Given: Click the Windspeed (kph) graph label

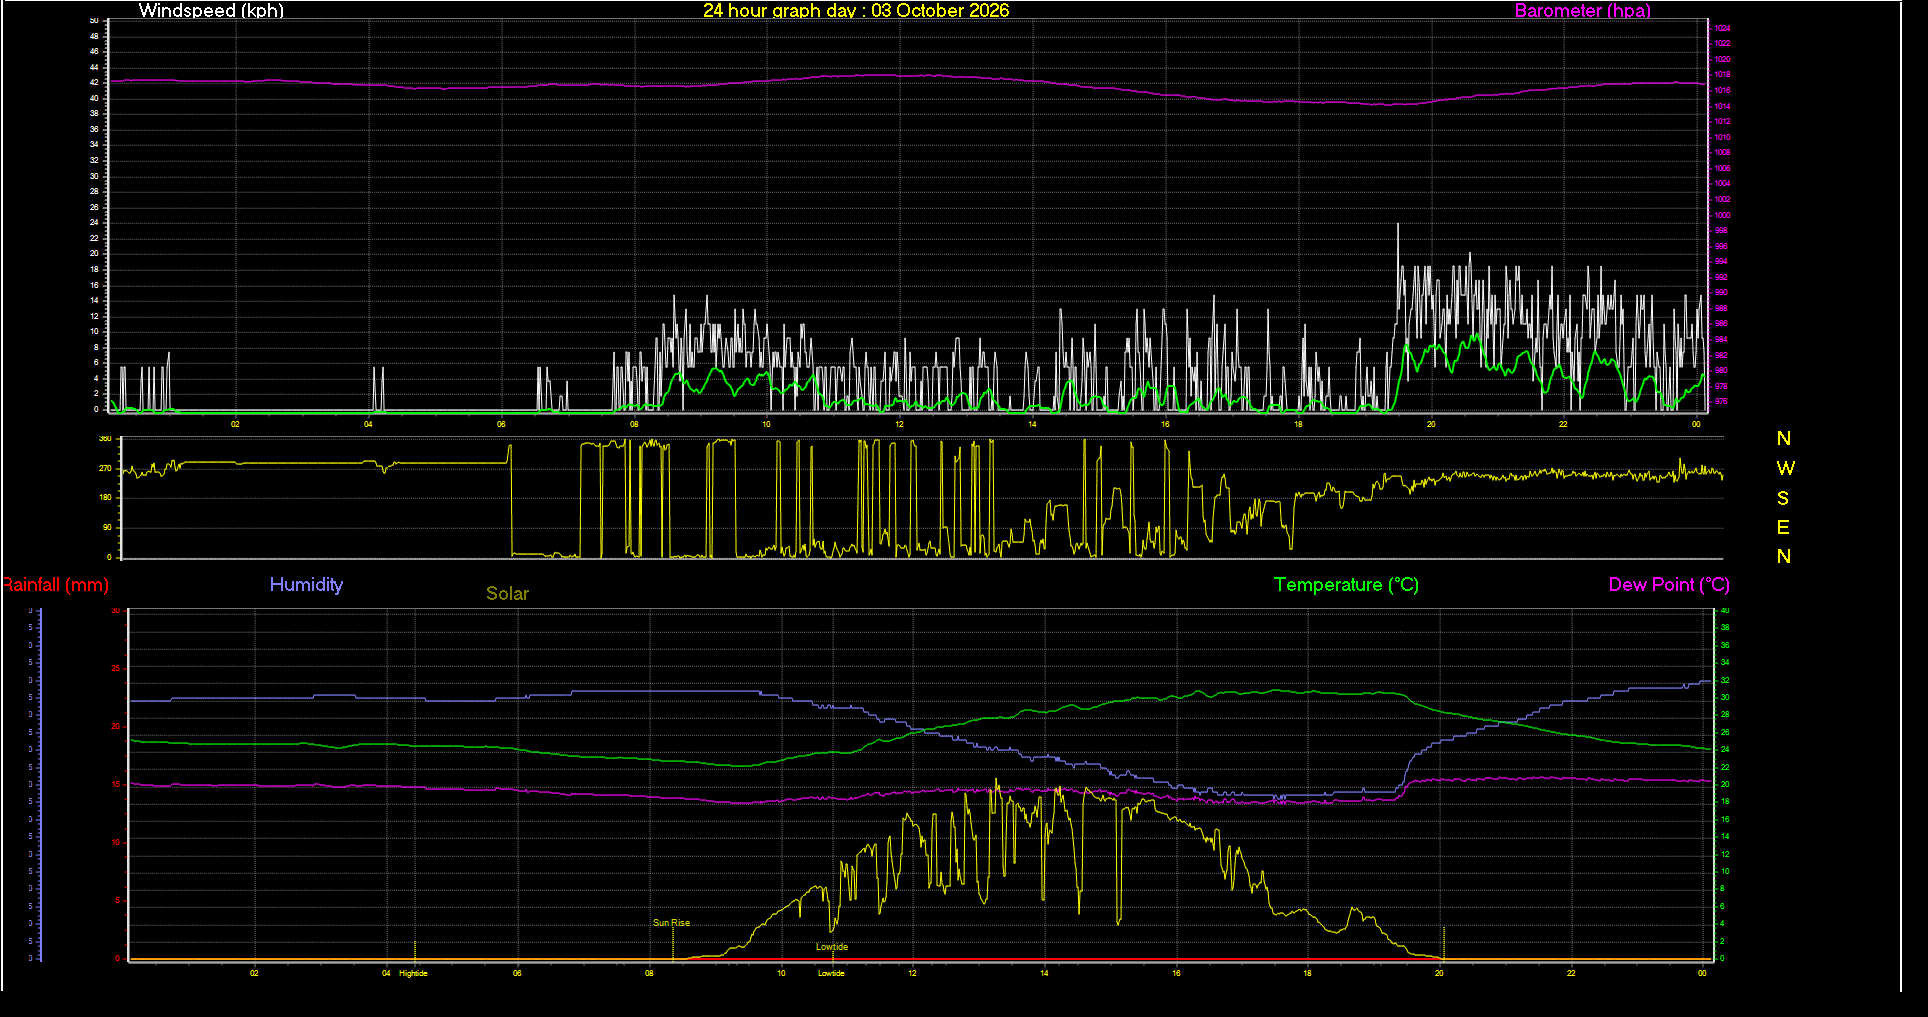Looking at the screenshot, I should [x=211, y=11].
